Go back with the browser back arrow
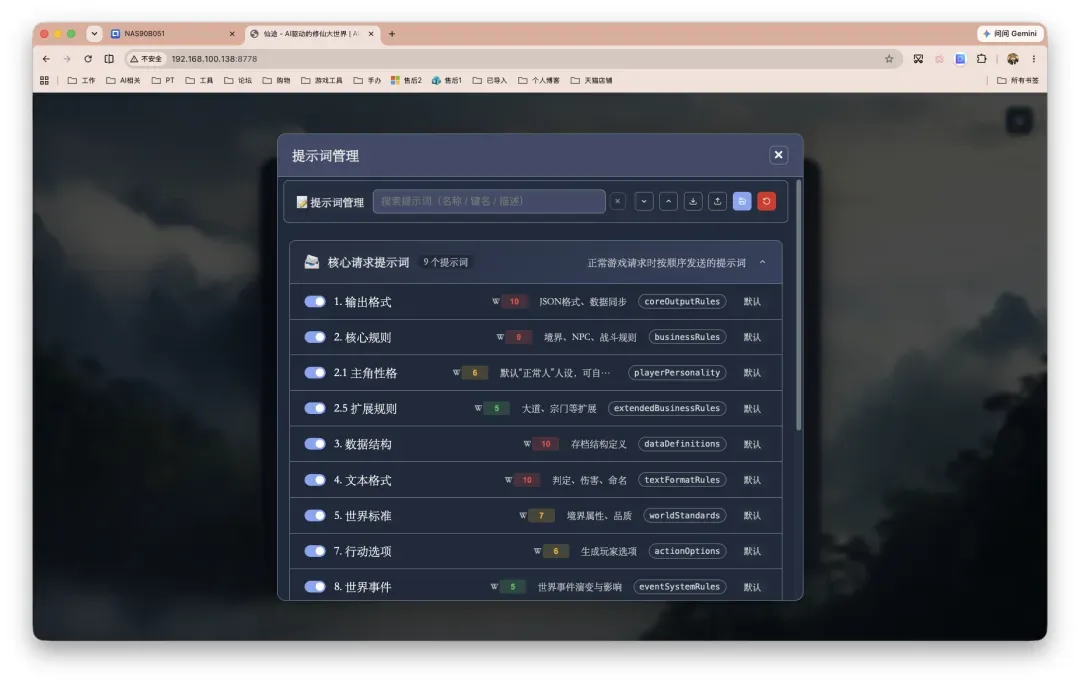This screenshot has width=1080, height=684. [46, 59]
